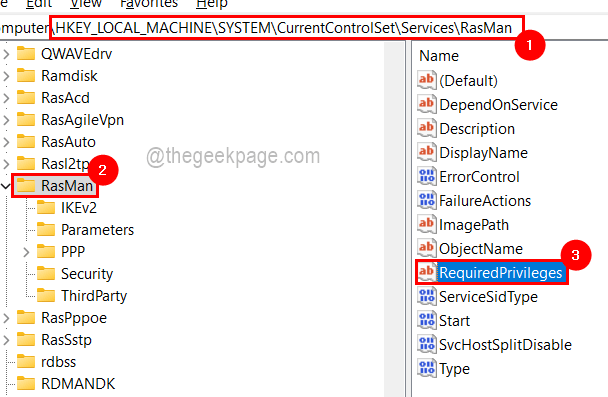Click the binary icon beside ErrorControl
Screen dimensions: 608x397
pos(427,176)
